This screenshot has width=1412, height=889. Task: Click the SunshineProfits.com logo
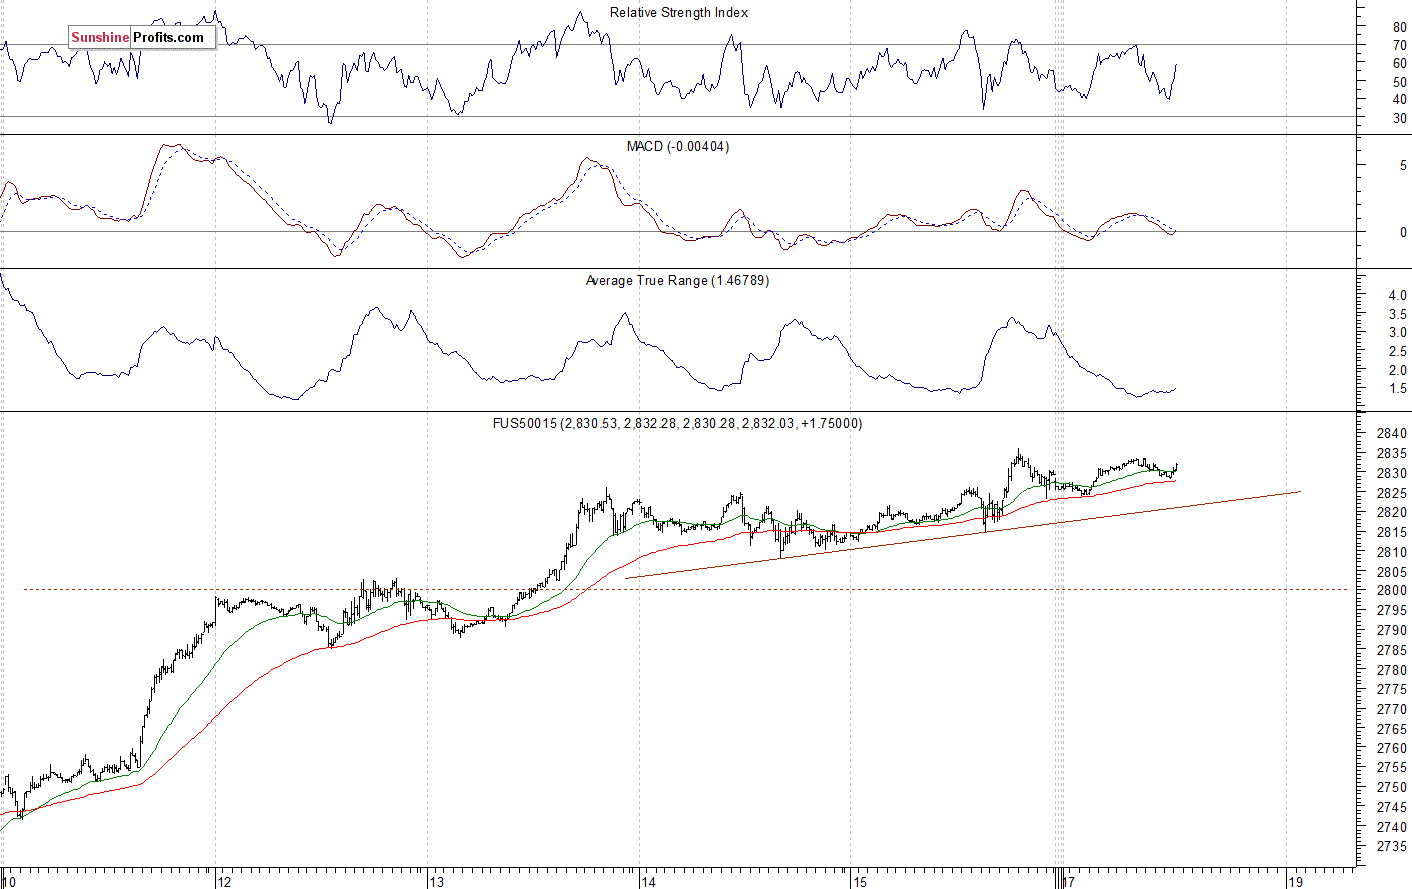coord(141,38)
